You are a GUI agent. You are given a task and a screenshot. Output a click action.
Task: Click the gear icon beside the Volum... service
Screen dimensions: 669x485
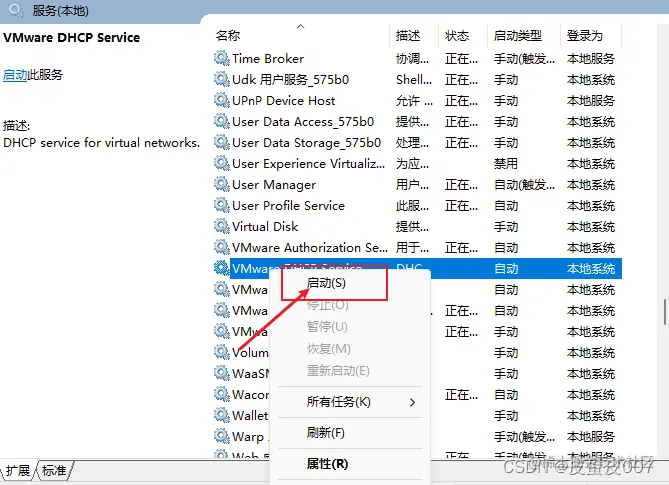(x=221, y=352)
